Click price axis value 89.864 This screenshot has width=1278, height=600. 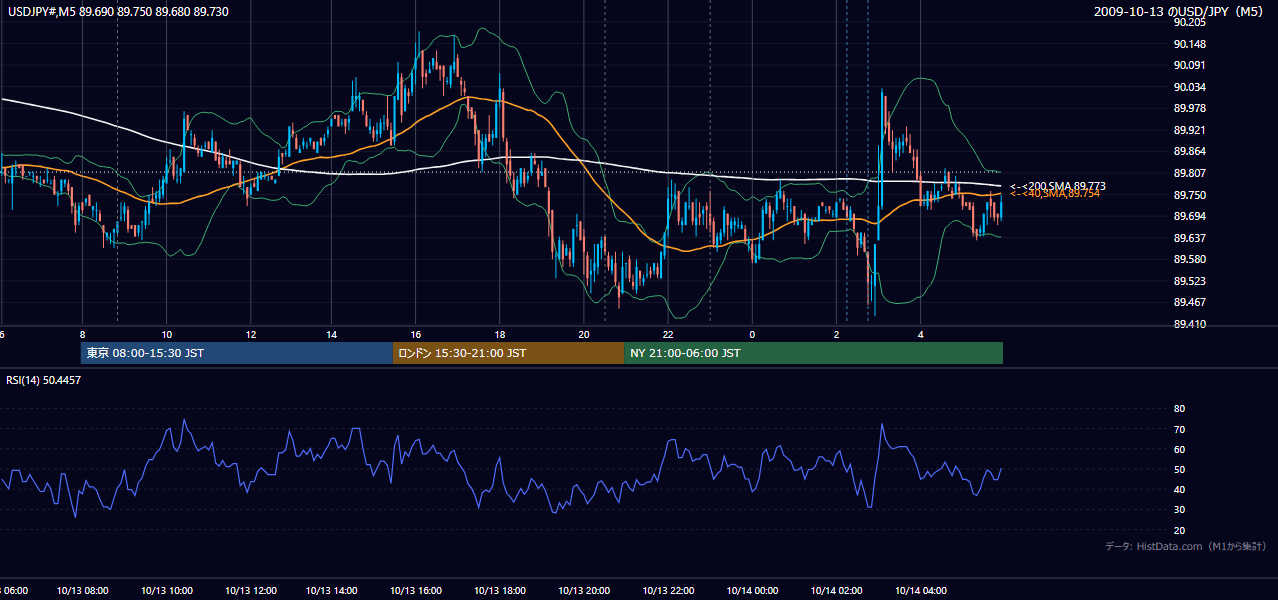[x=1189, y=152]
